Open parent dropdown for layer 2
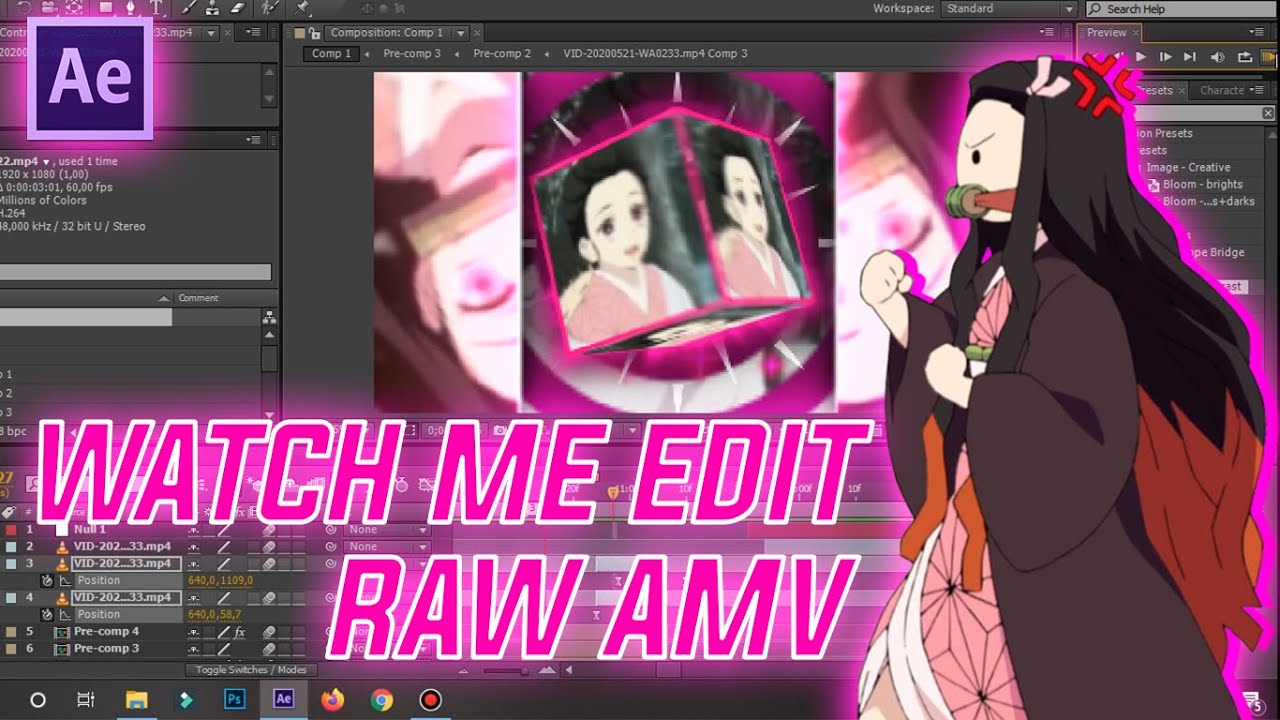The height and width of the screenshot is (720, 1280). click(x=387, y=547)
